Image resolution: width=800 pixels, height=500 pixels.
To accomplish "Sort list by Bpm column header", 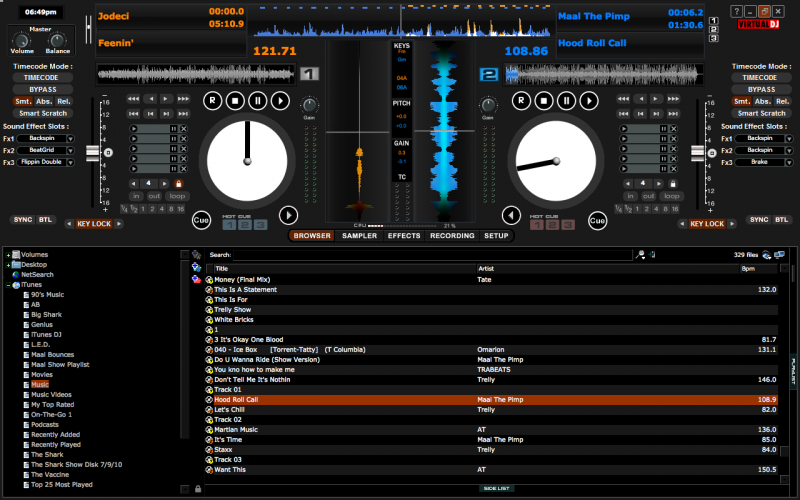I will coord(758,268).
